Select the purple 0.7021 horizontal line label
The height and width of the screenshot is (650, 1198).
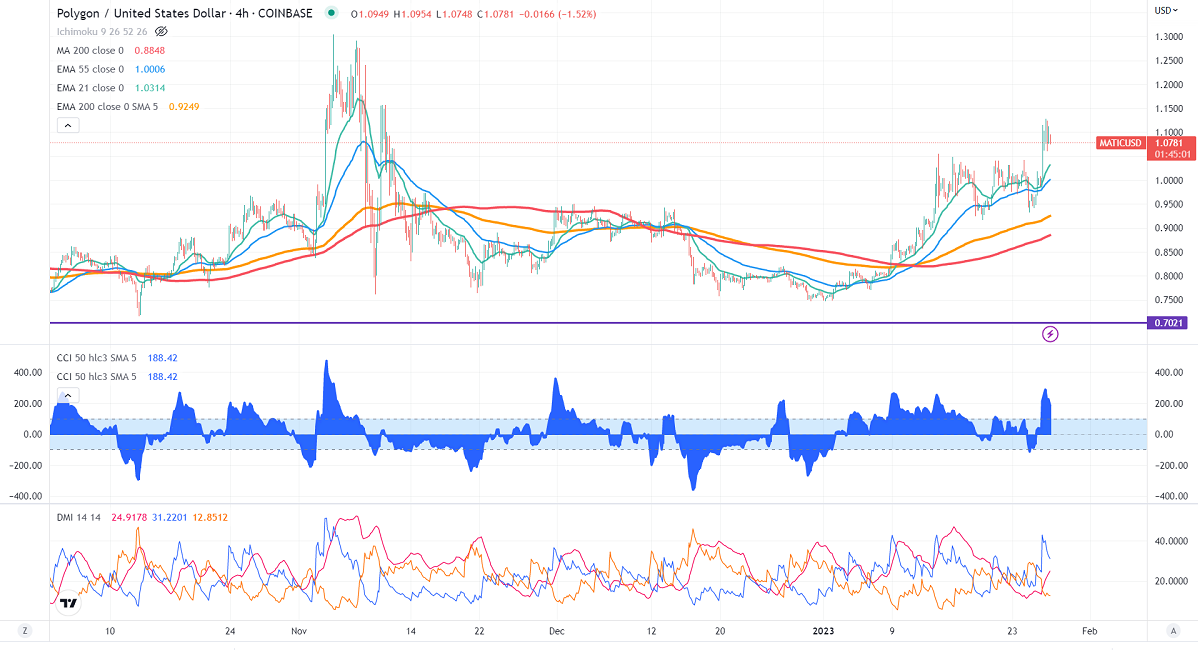(x=1170, y=323)
